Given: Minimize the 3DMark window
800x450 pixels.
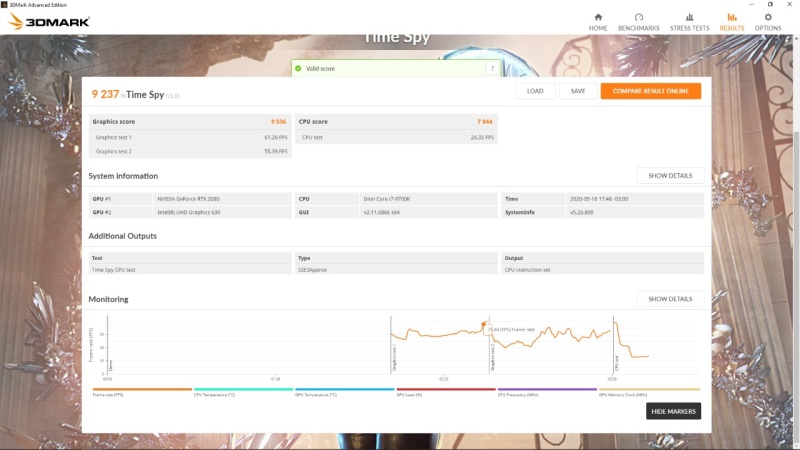Looking at the screenshot, I should [x=751, y=5].
